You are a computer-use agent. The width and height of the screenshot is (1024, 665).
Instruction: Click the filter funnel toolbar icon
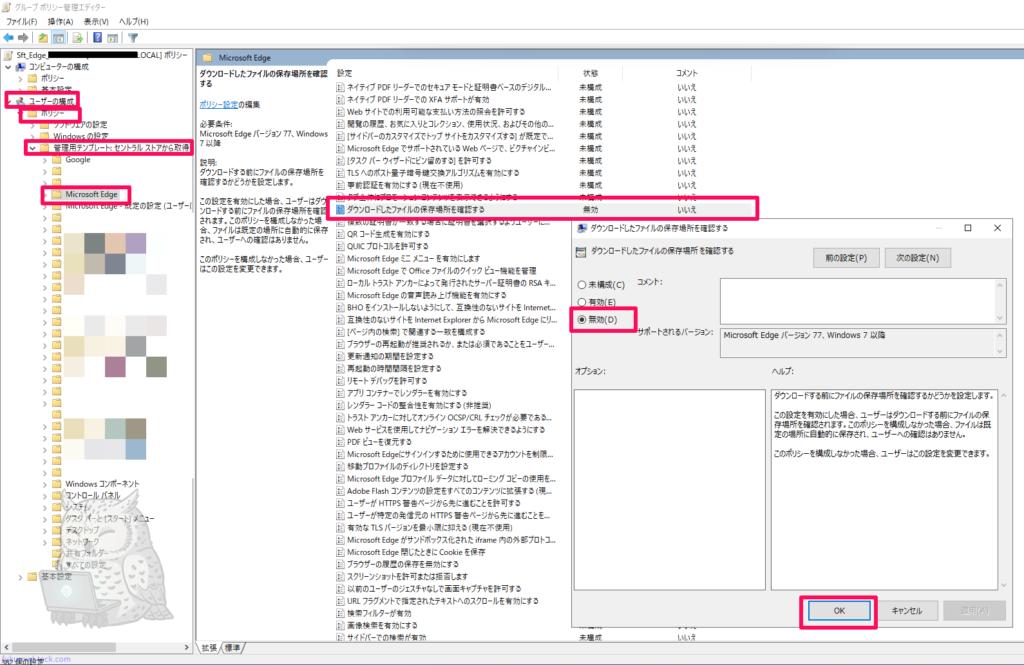point(133,38)
